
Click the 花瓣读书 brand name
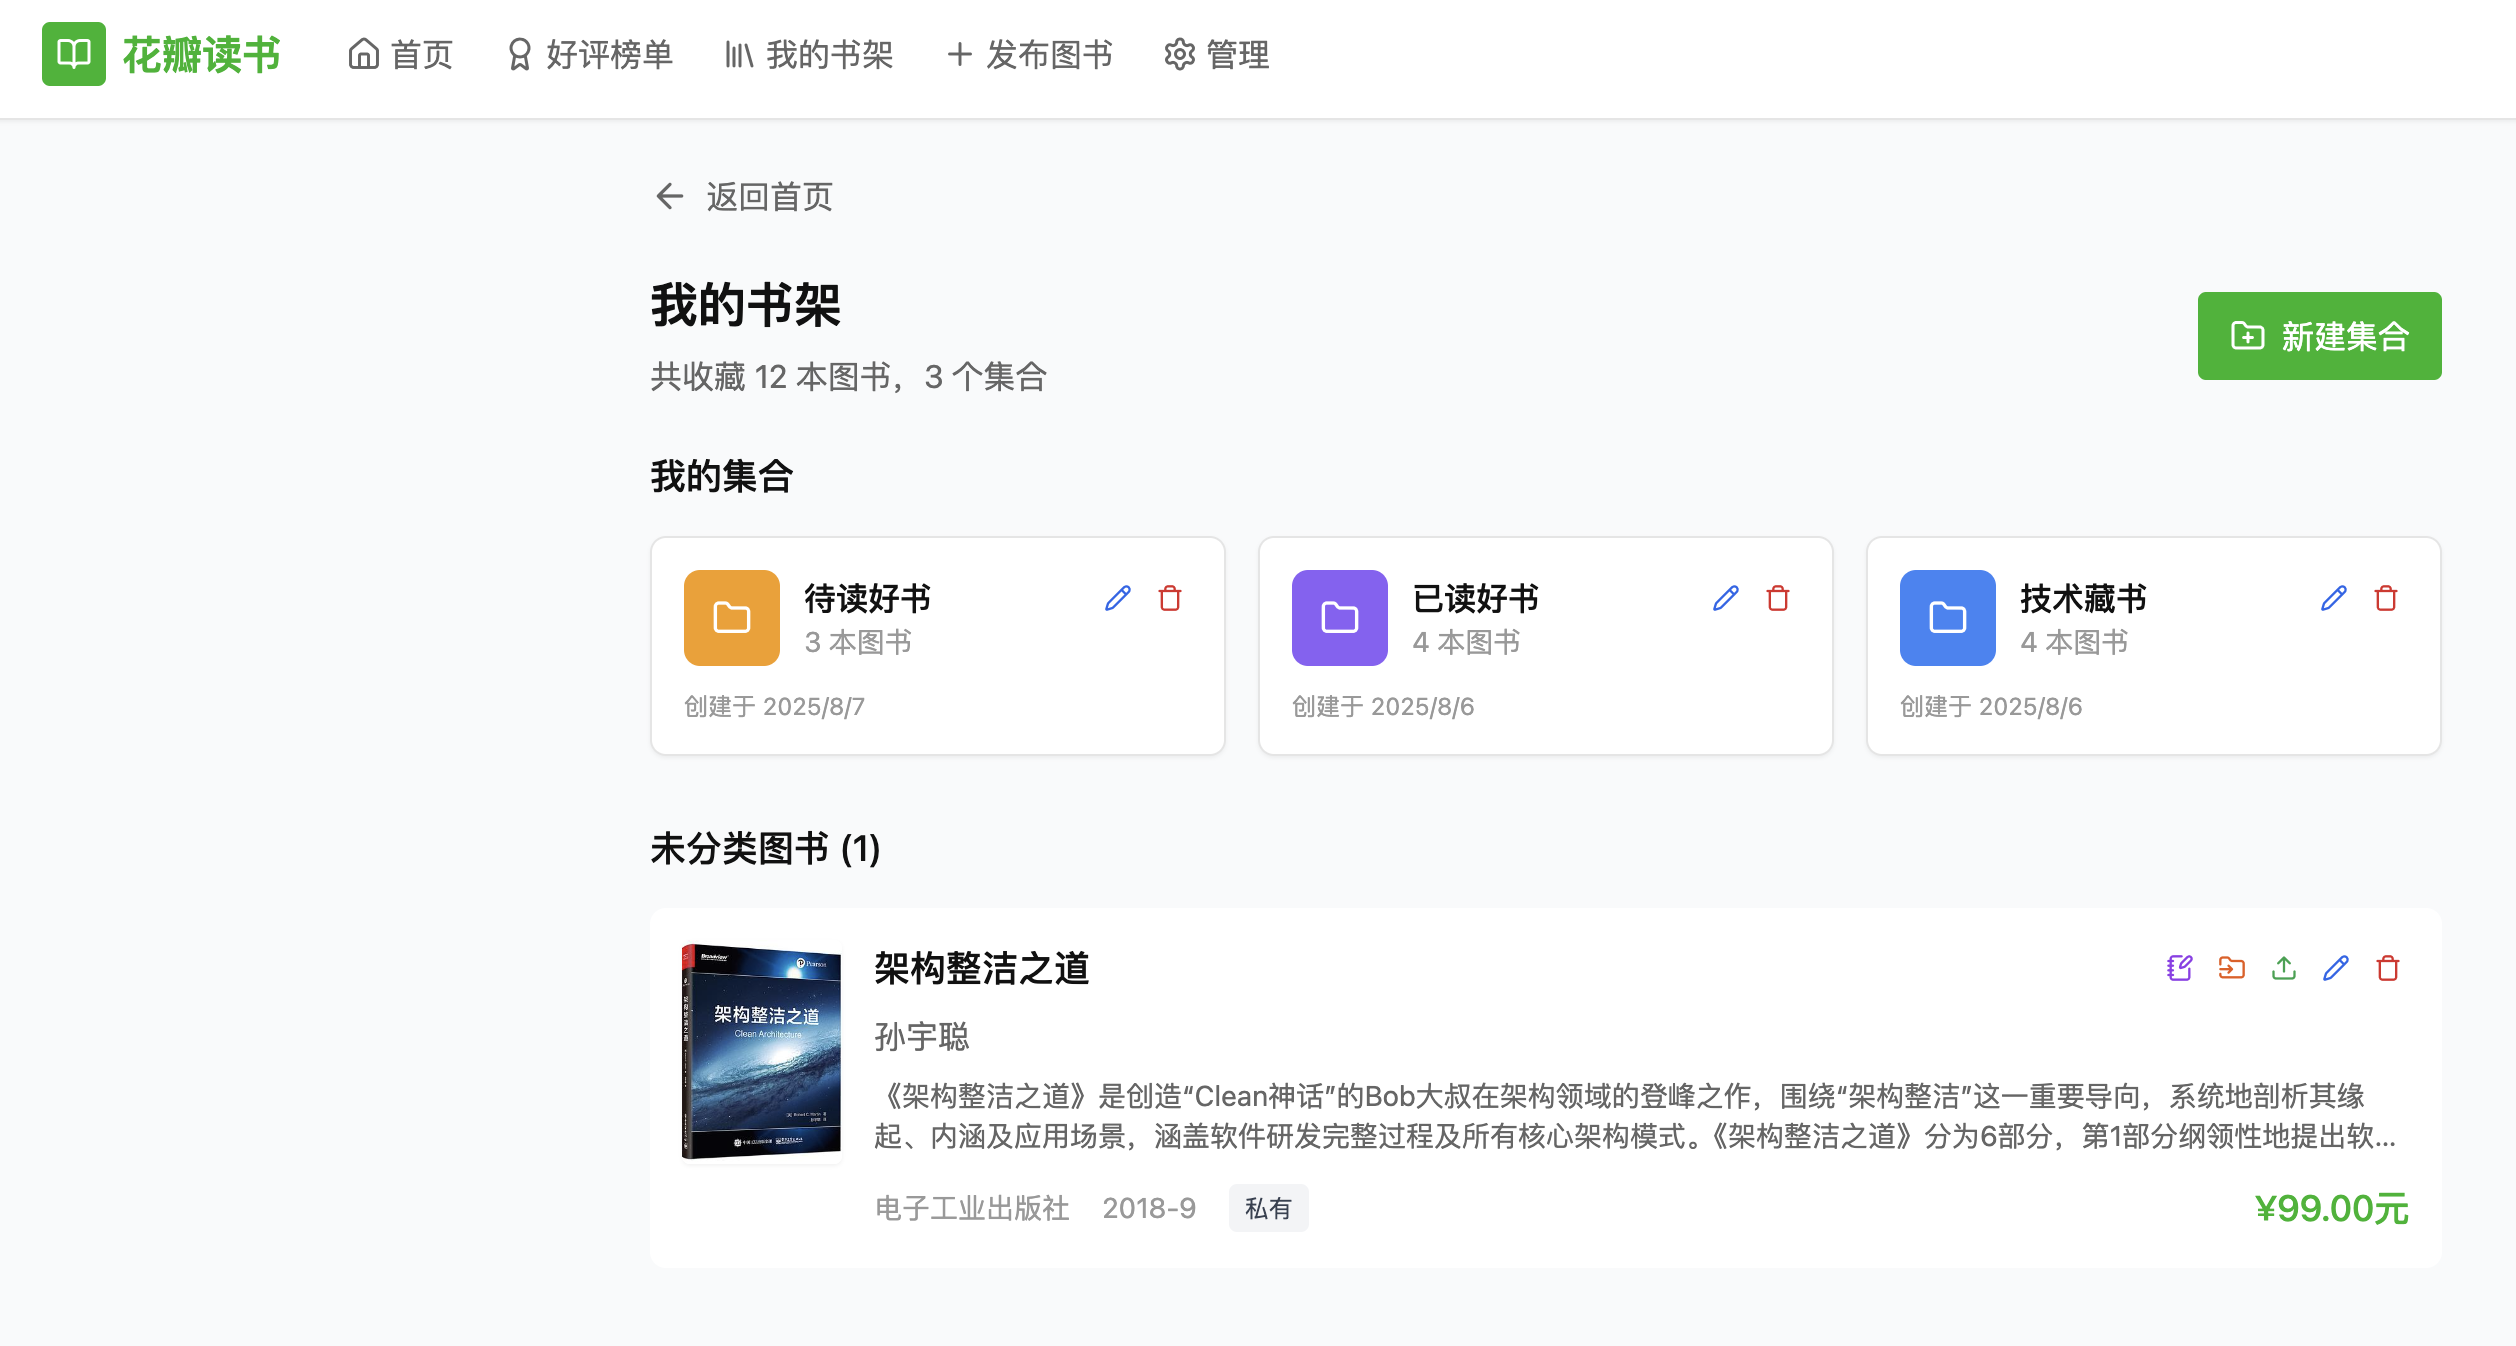(202, 54)
